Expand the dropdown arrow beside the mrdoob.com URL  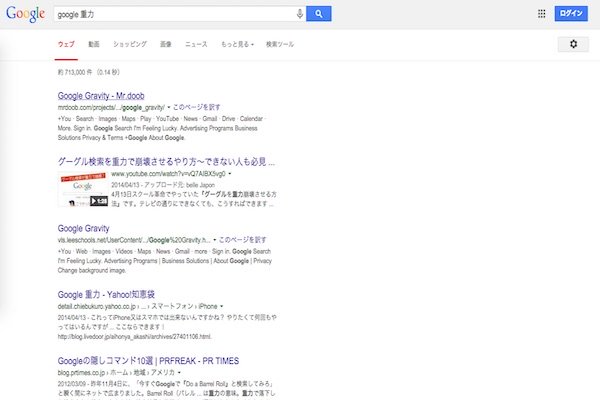169,108
